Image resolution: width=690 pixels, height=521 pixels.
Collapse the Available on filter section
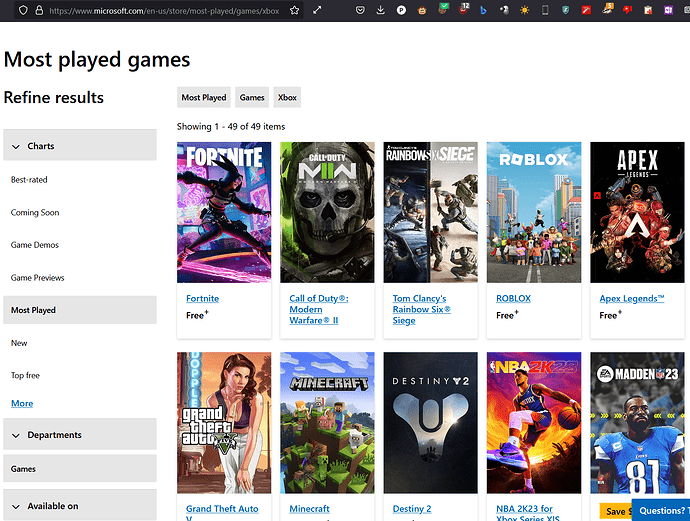pyautogui.click(x=80, y=505)
